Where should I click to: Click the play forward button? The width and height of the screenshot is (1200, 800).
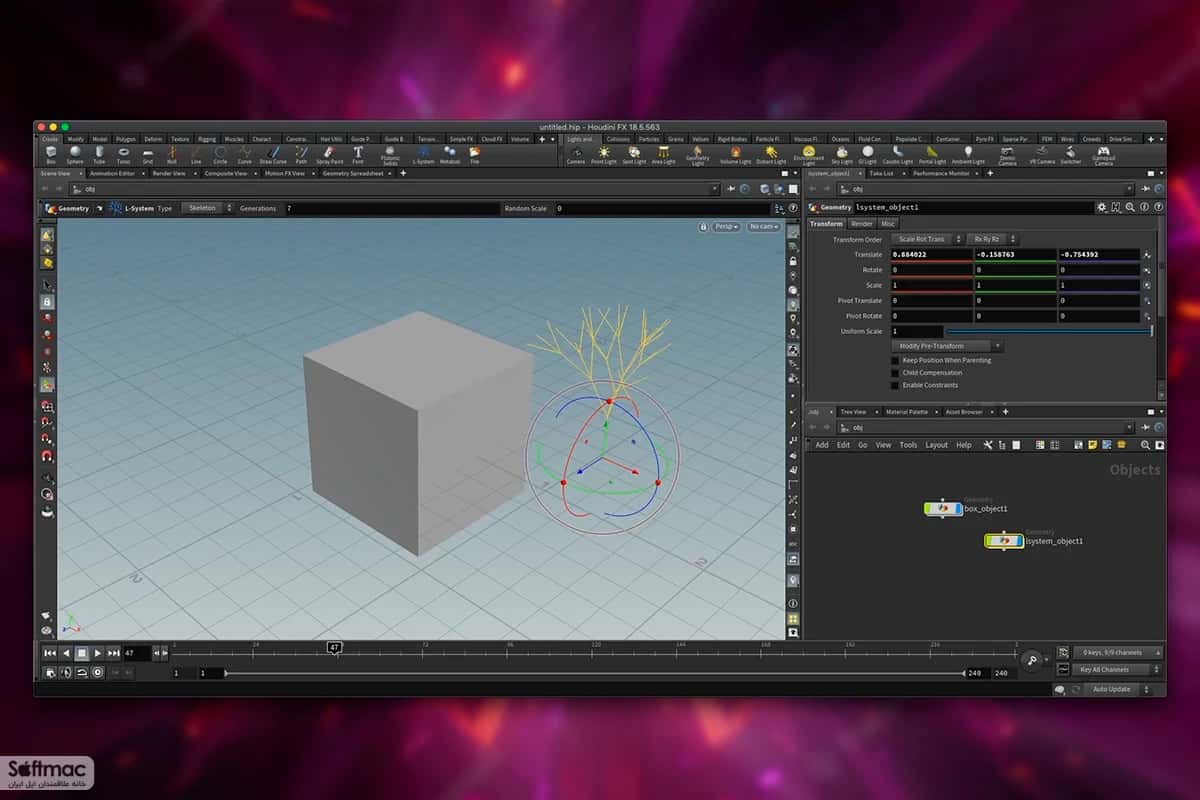(x=98, y=653)
